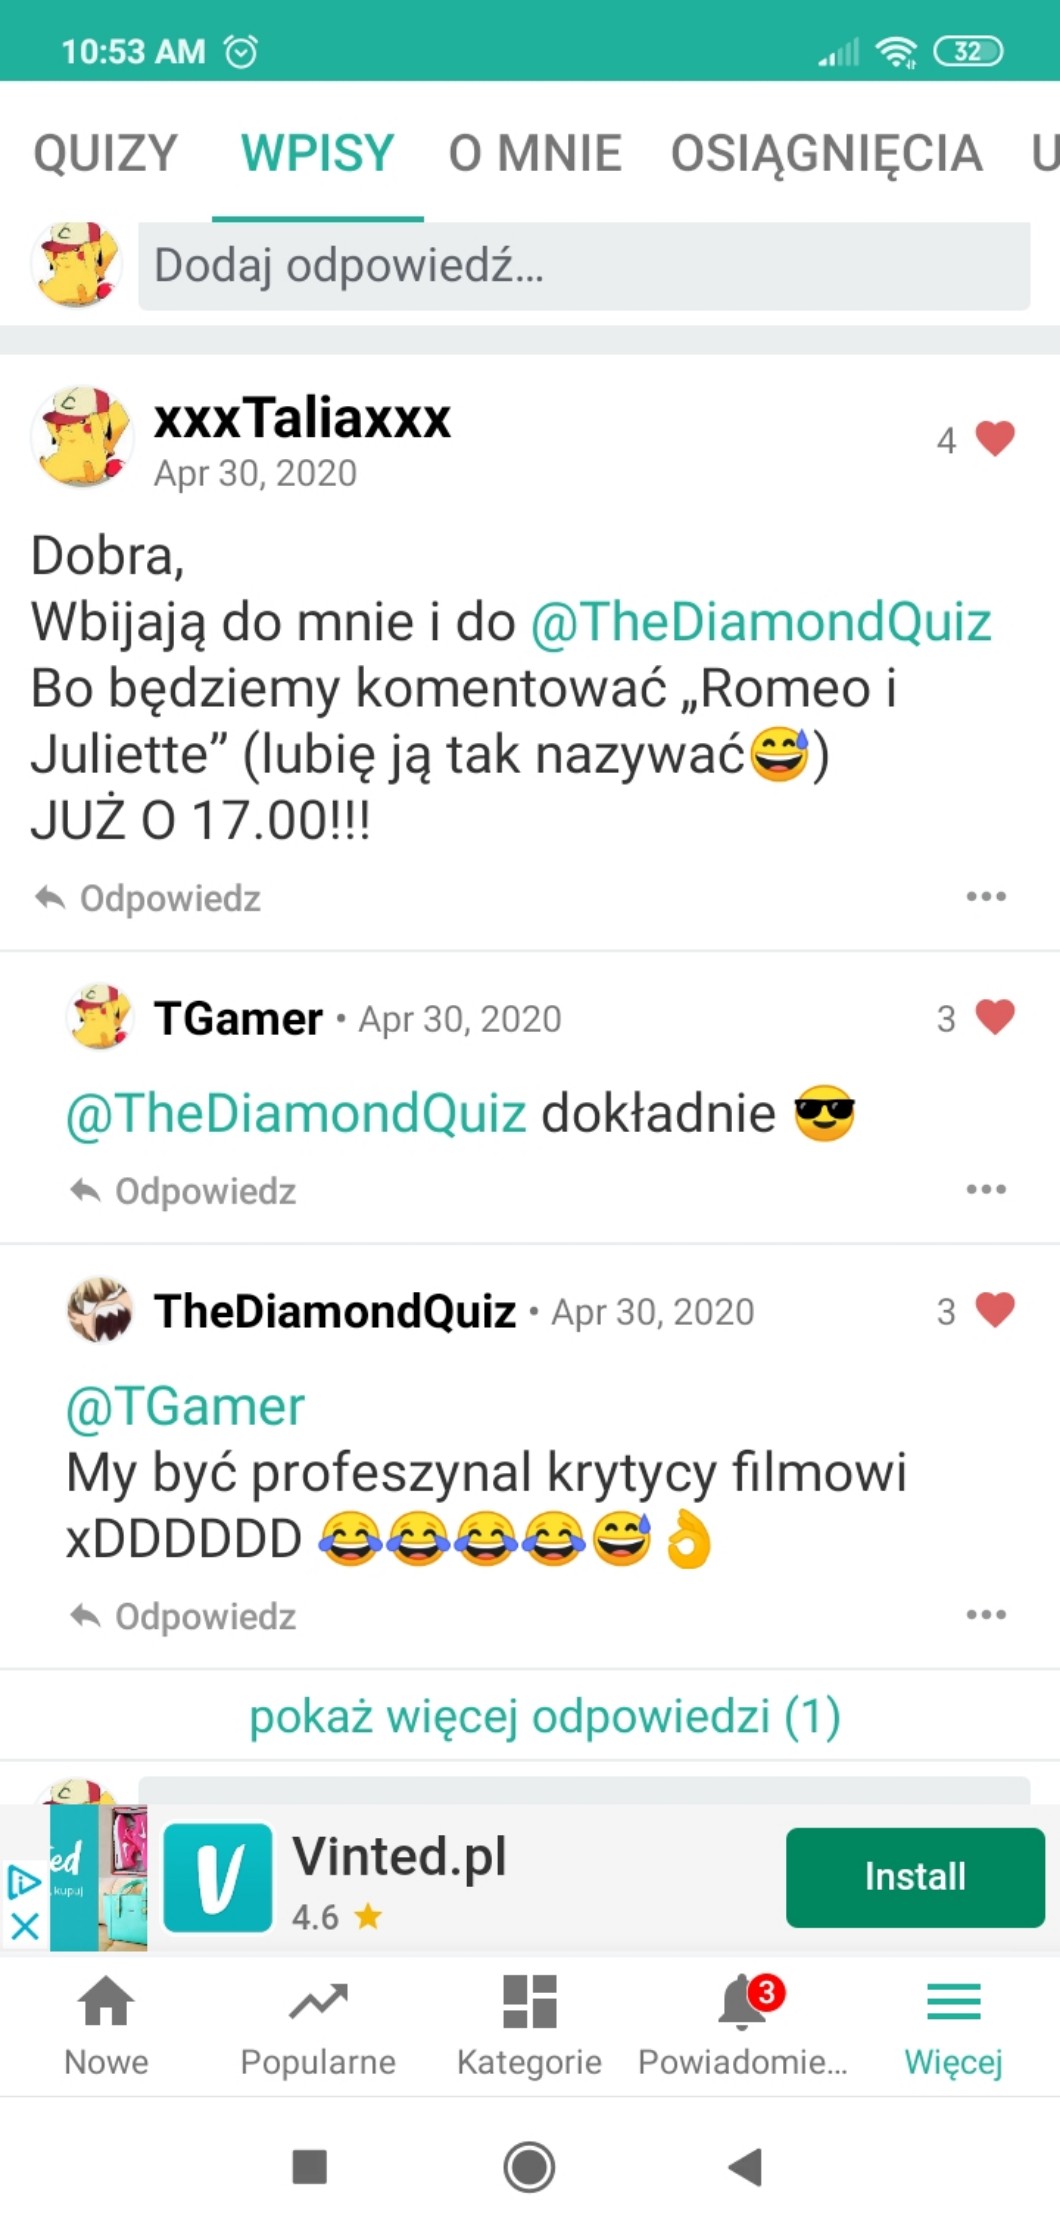Open three-dot menu on TGamer's reply
Image resolution: width=1060 pixels, height=2237 pixels.
(x=986, y=1189)
